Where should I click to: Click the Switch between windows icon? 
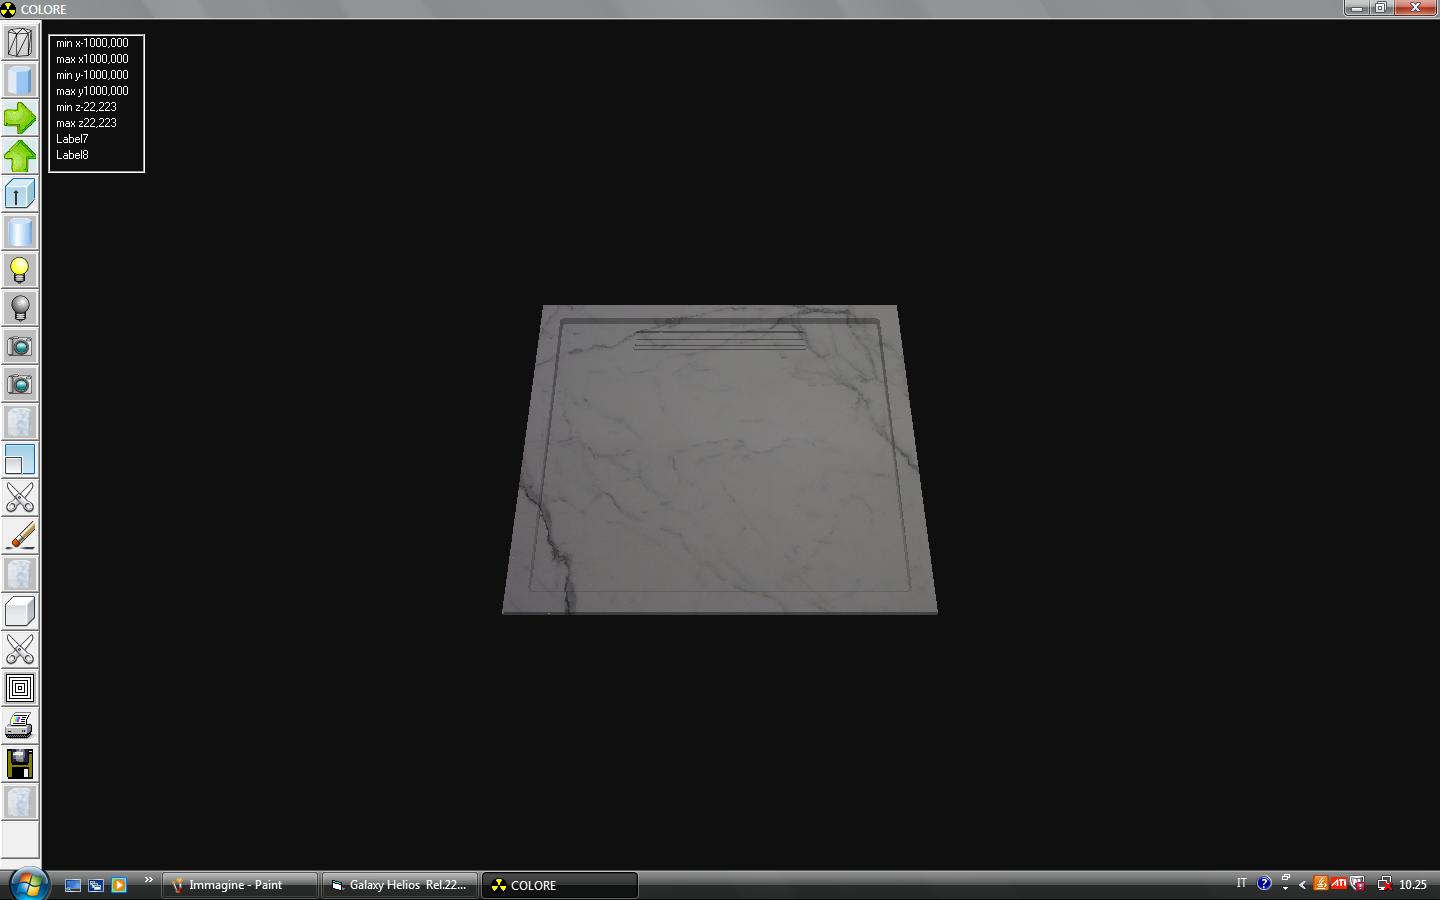coord(96,885)
